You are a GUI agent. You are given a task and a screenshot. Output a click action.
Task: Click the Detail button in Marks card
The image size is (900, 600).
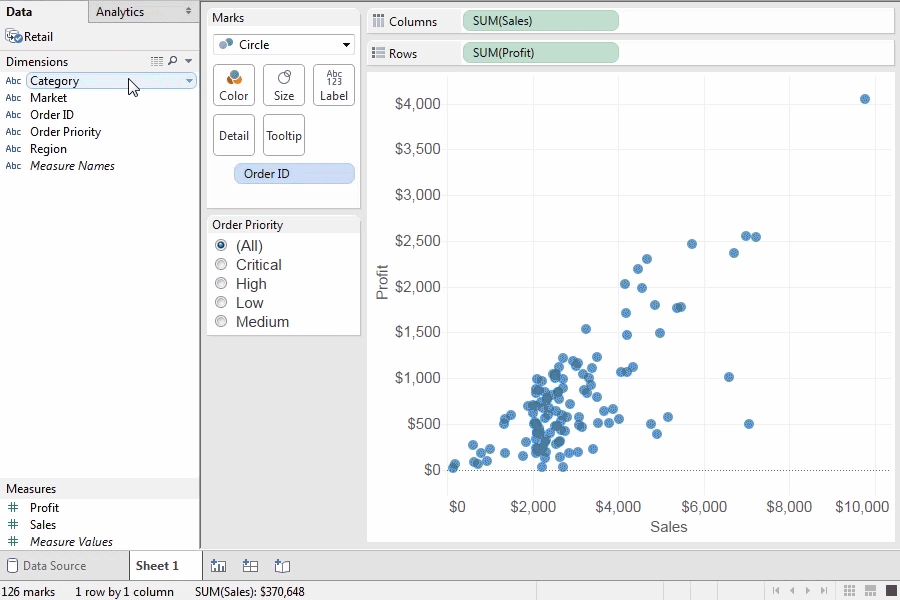(234, 135)
